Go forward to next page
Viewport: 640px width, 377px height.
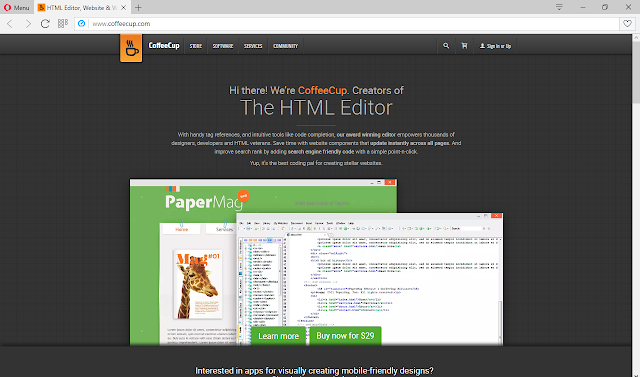click(28, 24)
